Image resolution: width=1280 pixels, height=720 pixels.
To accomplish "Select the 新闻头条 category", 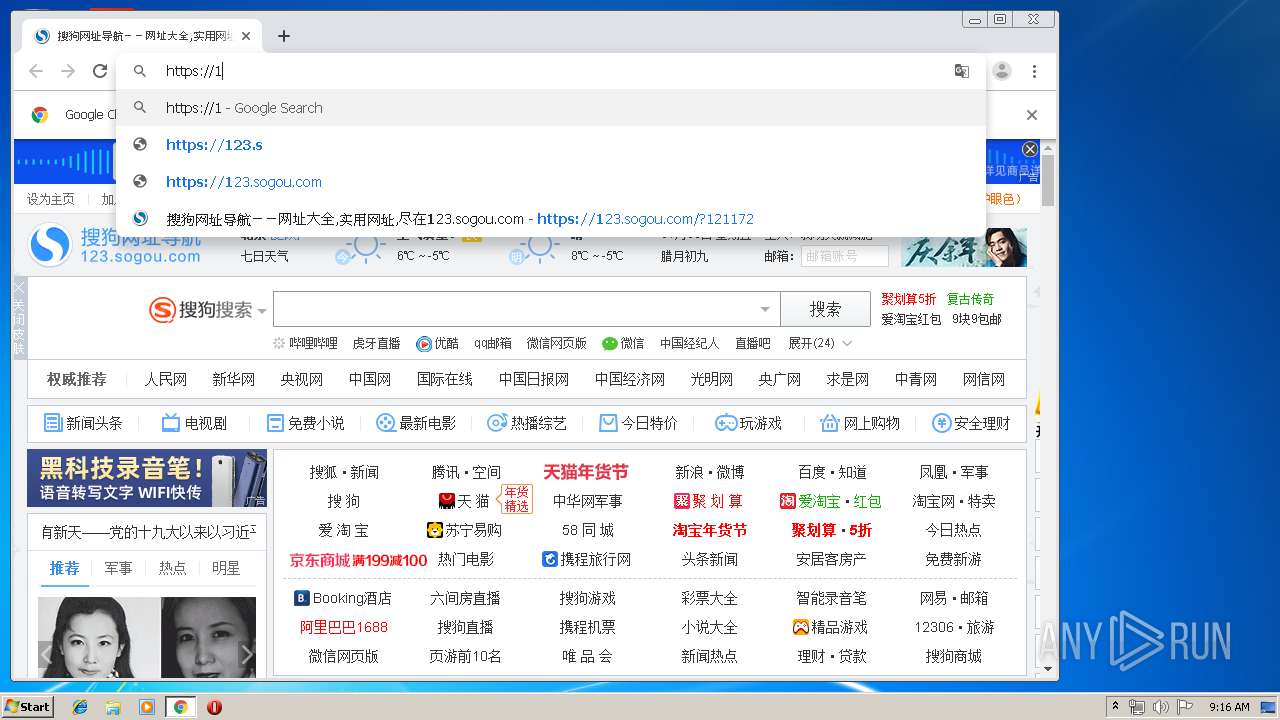I will coord(84,423).
